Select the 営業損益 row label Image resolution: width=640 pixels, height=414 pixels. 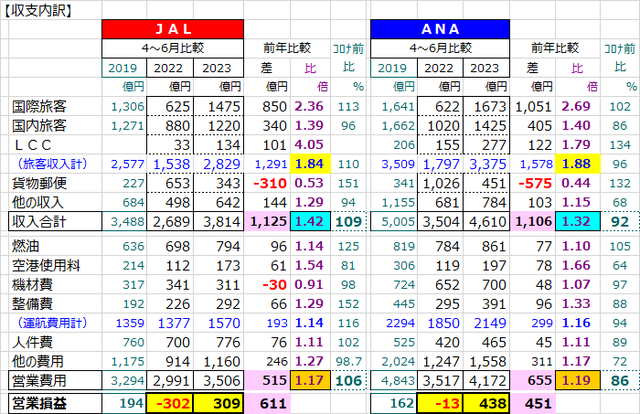click(x=55, y=403)
